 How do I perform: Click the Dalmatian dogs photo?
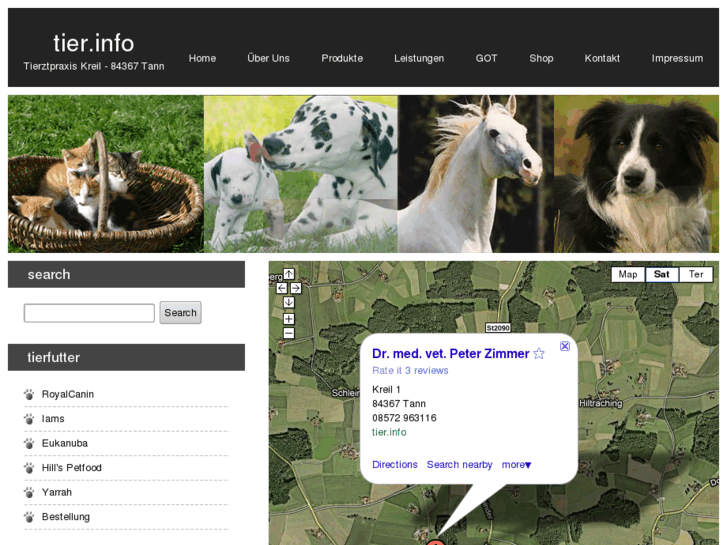[x=301, y=174]
